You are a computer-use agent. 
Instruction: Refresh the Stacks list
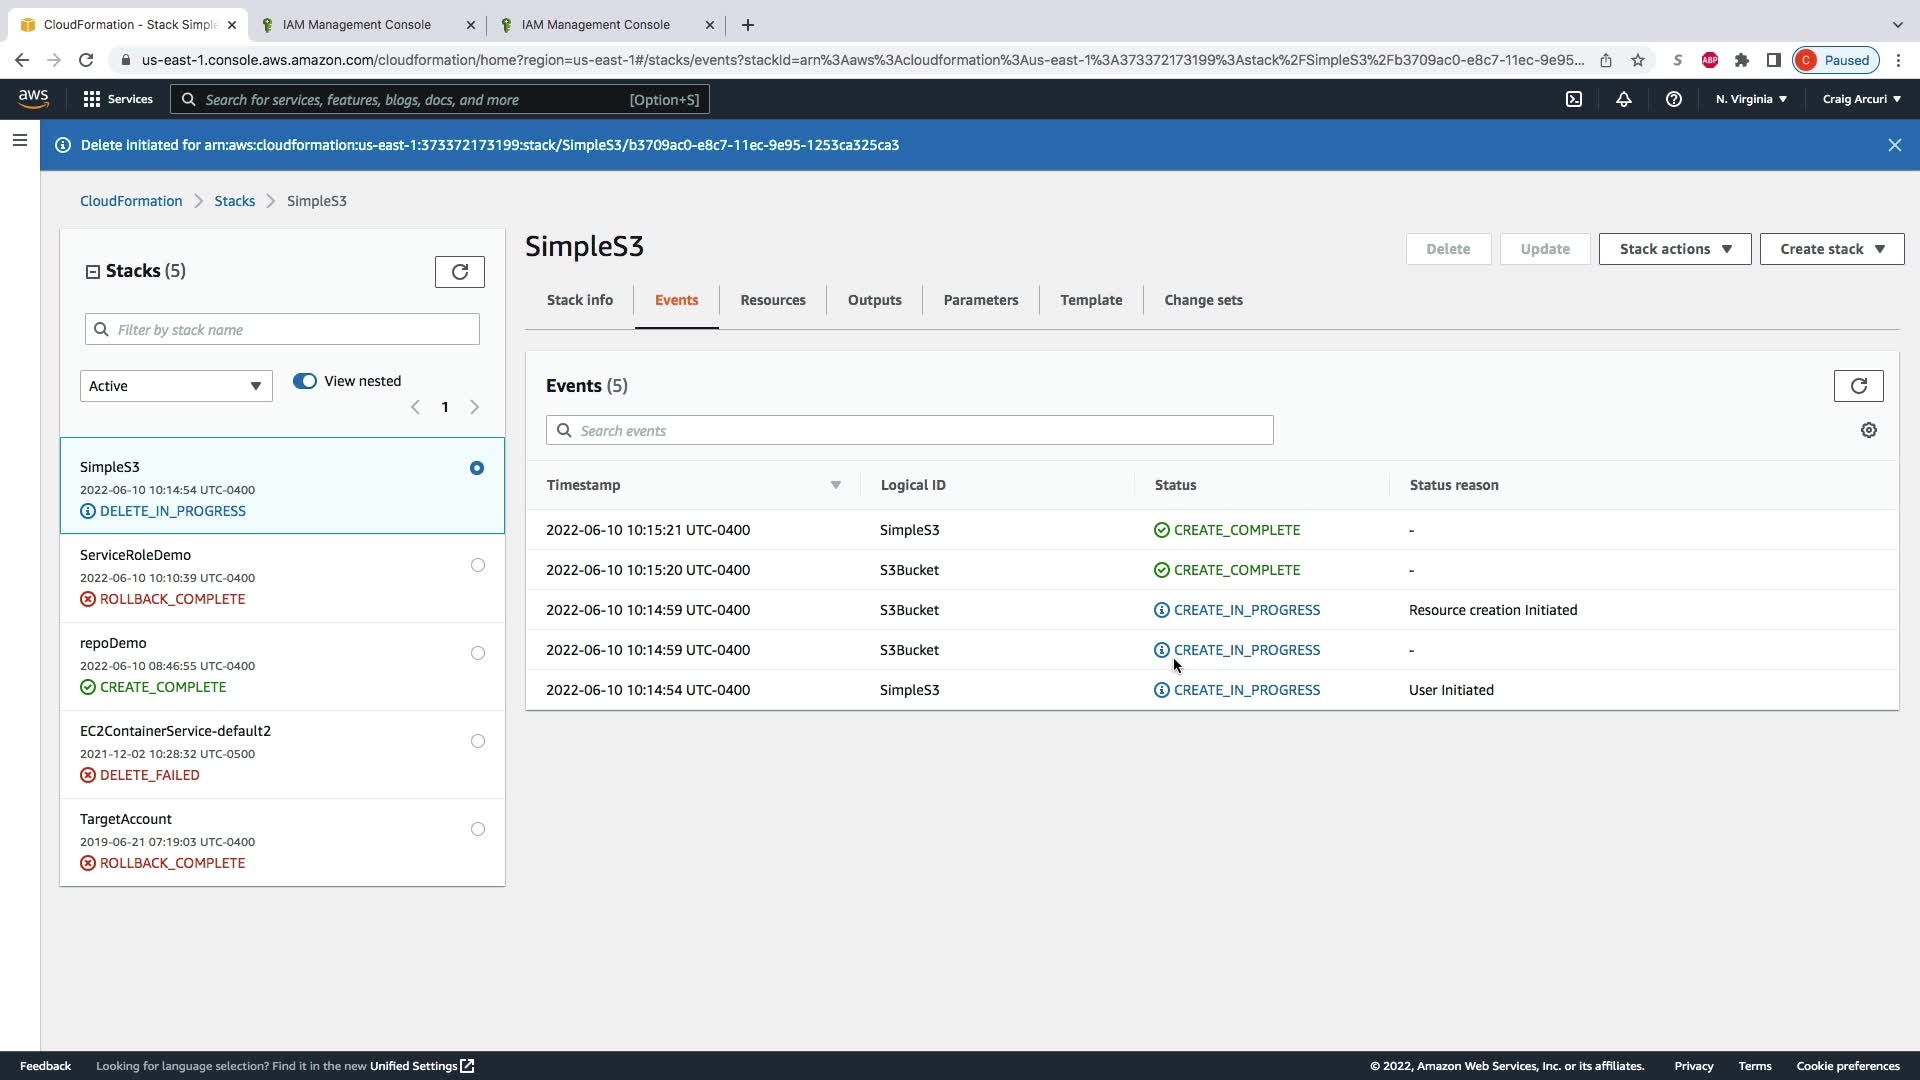460,272
